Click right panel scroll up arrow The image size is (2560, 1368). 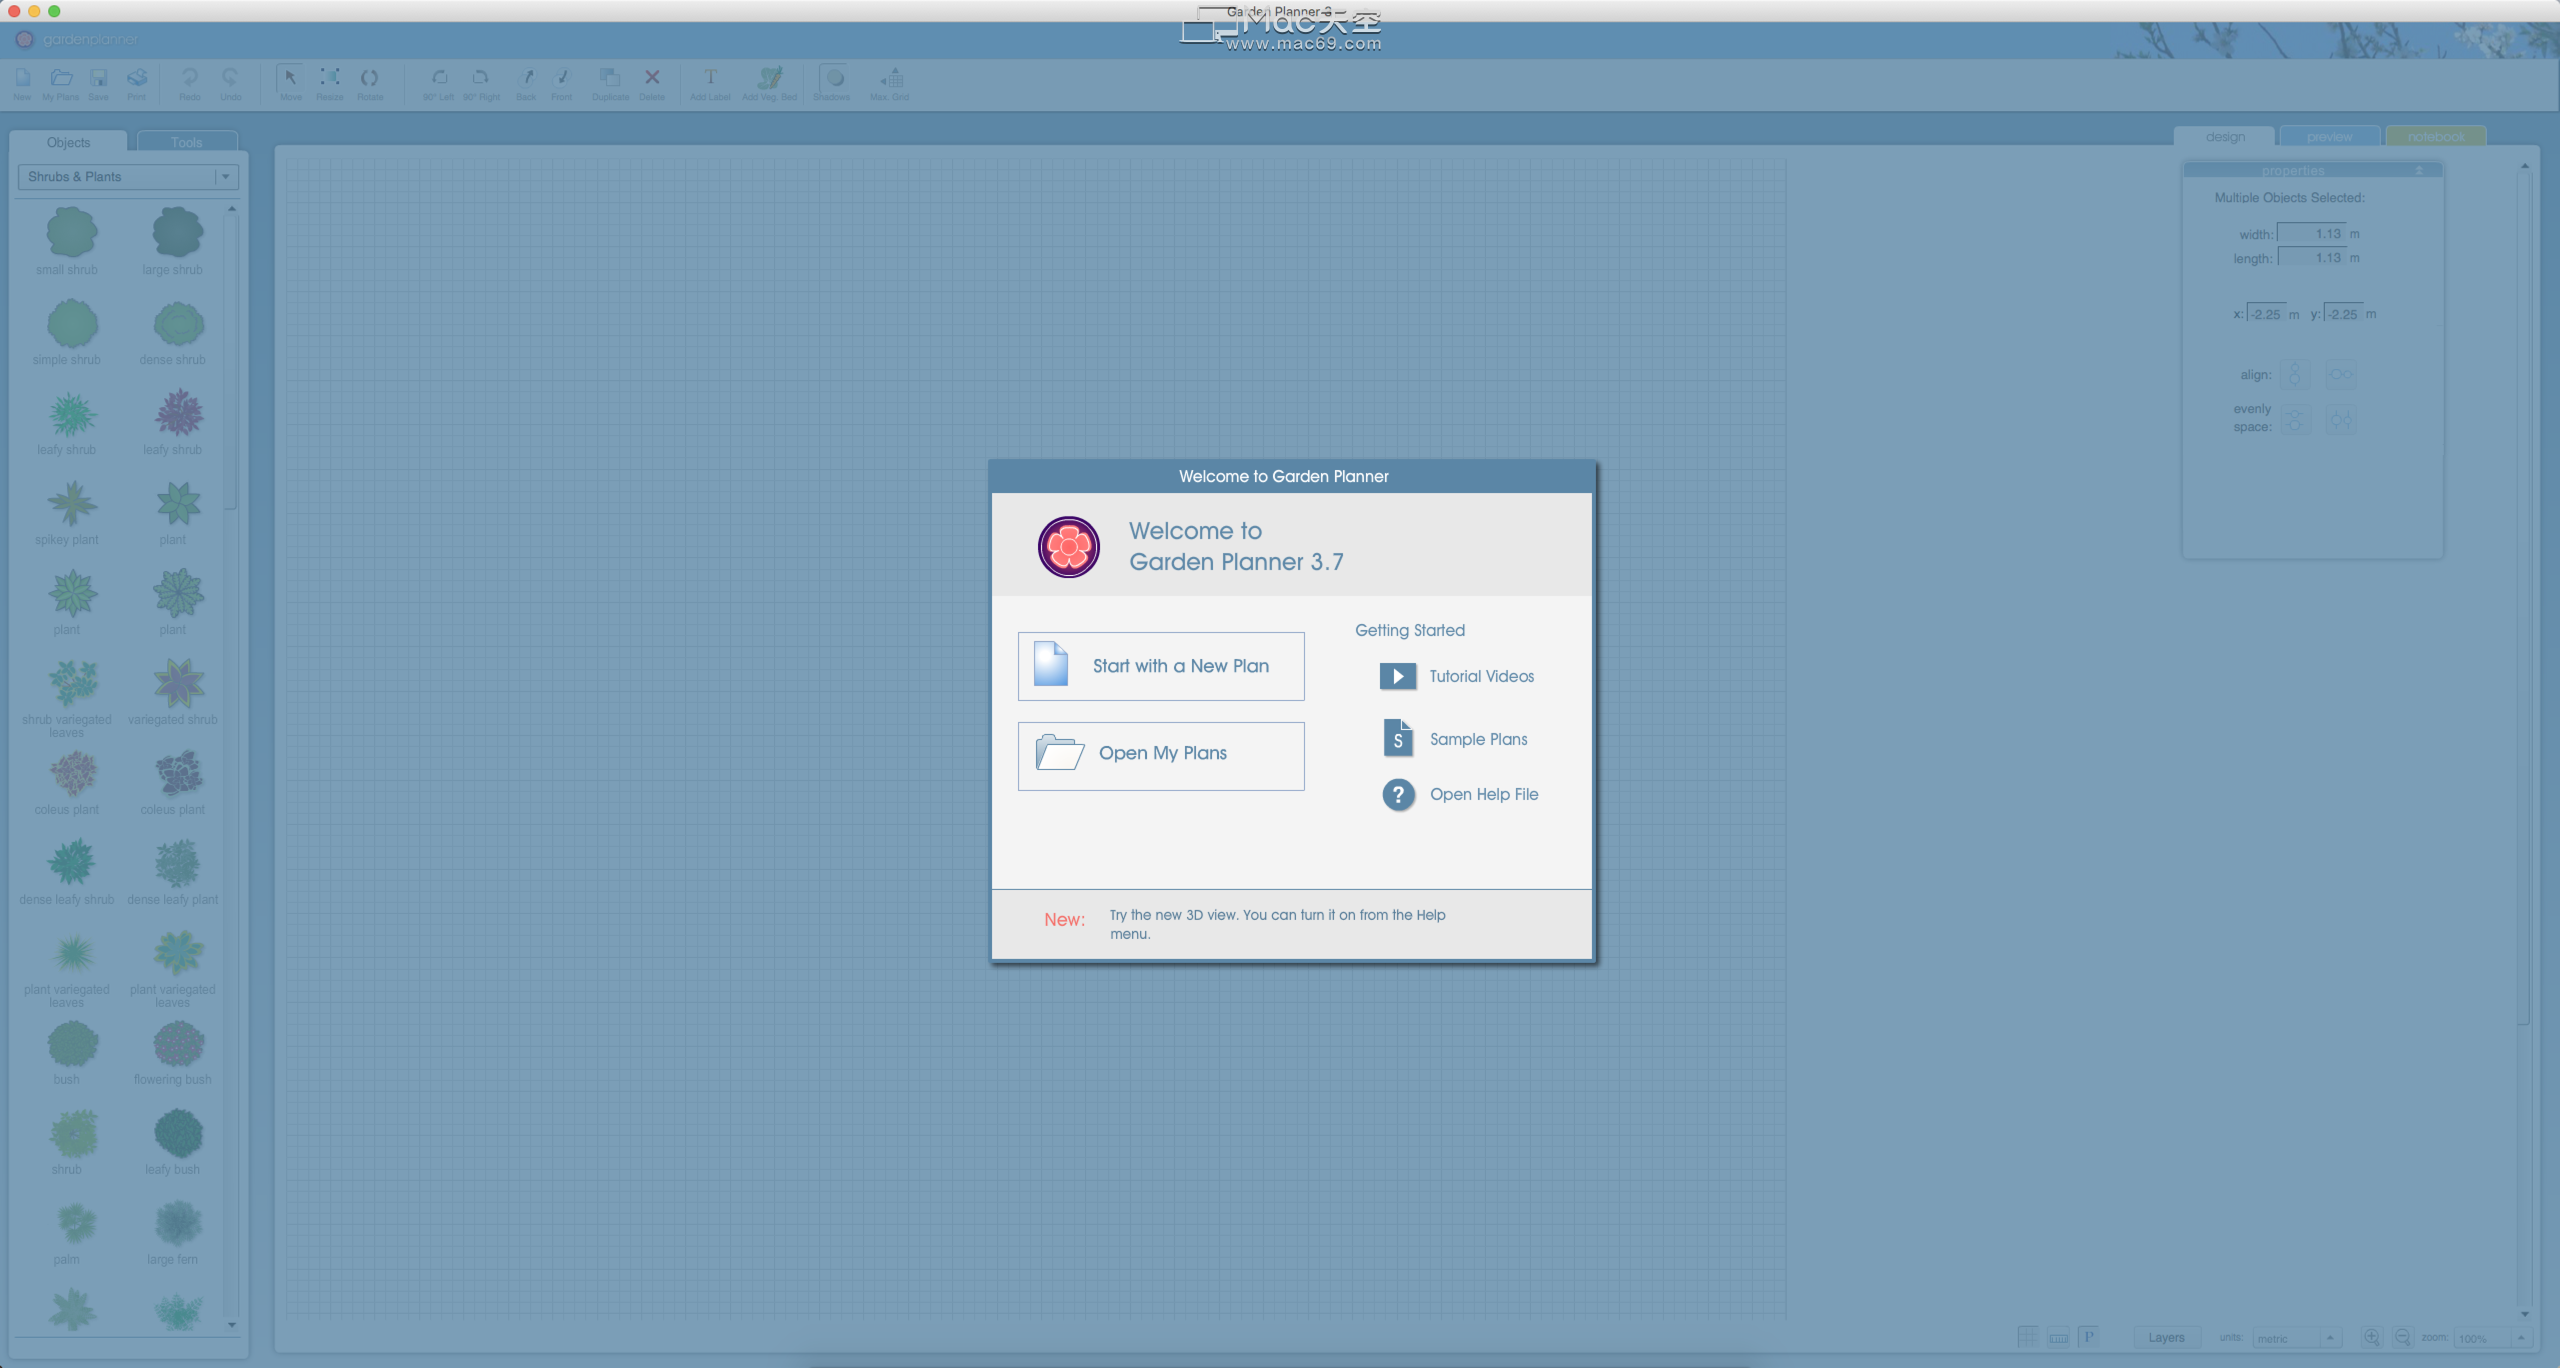[x=2525, y=166]
